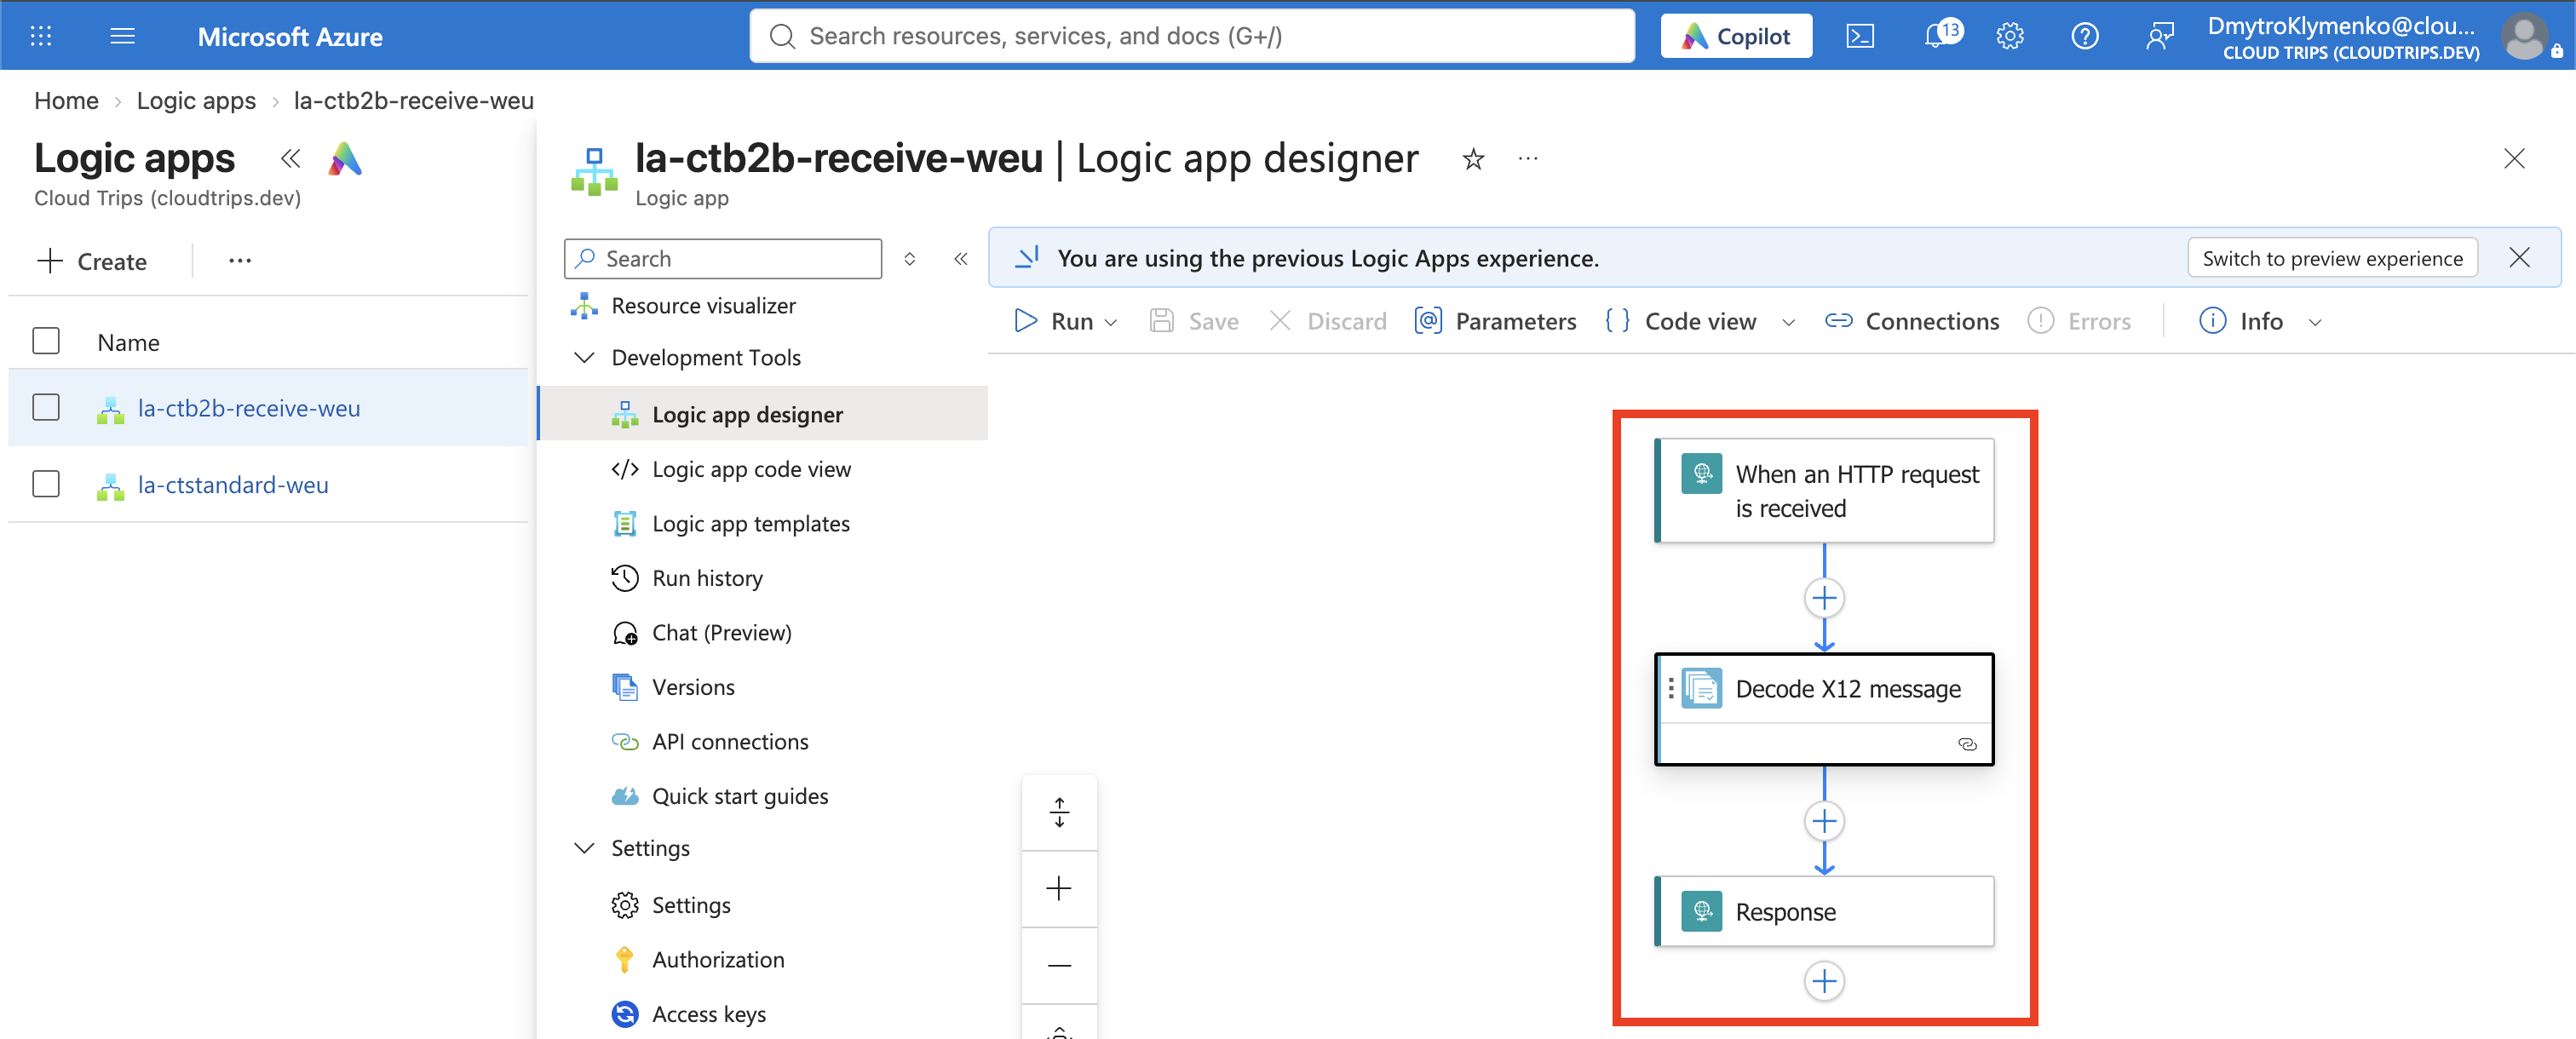Viewport: 2576px width, 1039px height.
Task: Go to Home breadcrumb
Action: (66, 101)
